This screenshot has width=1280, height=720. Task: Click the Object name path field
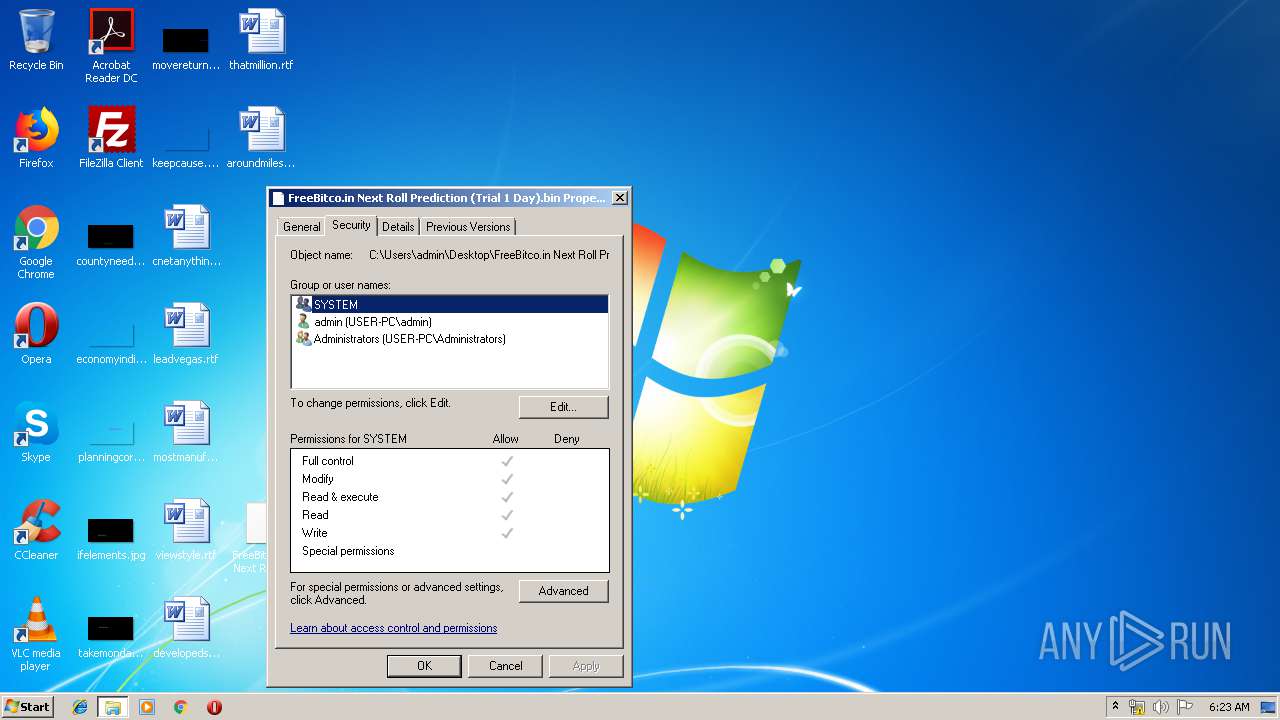click(x=489, y=255)
